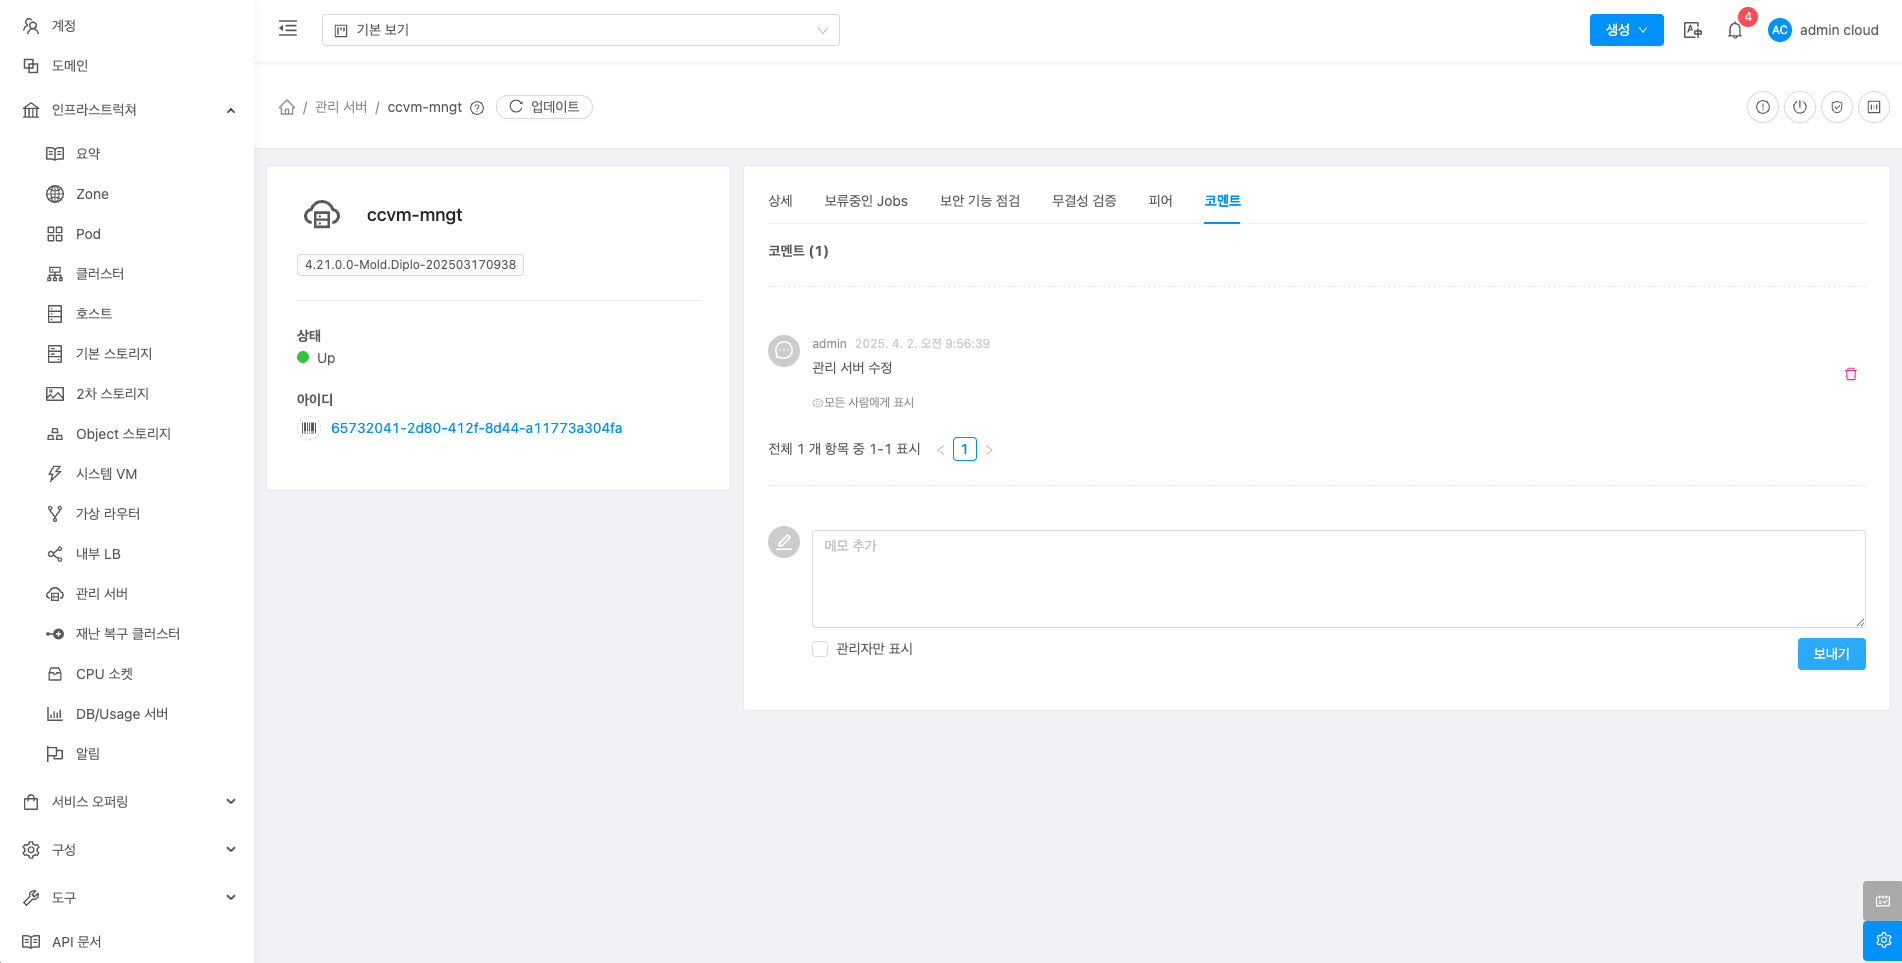Switch to the 보안 기능 점검 tab
Screen dimensions: 1902x963
pos(979,201)
